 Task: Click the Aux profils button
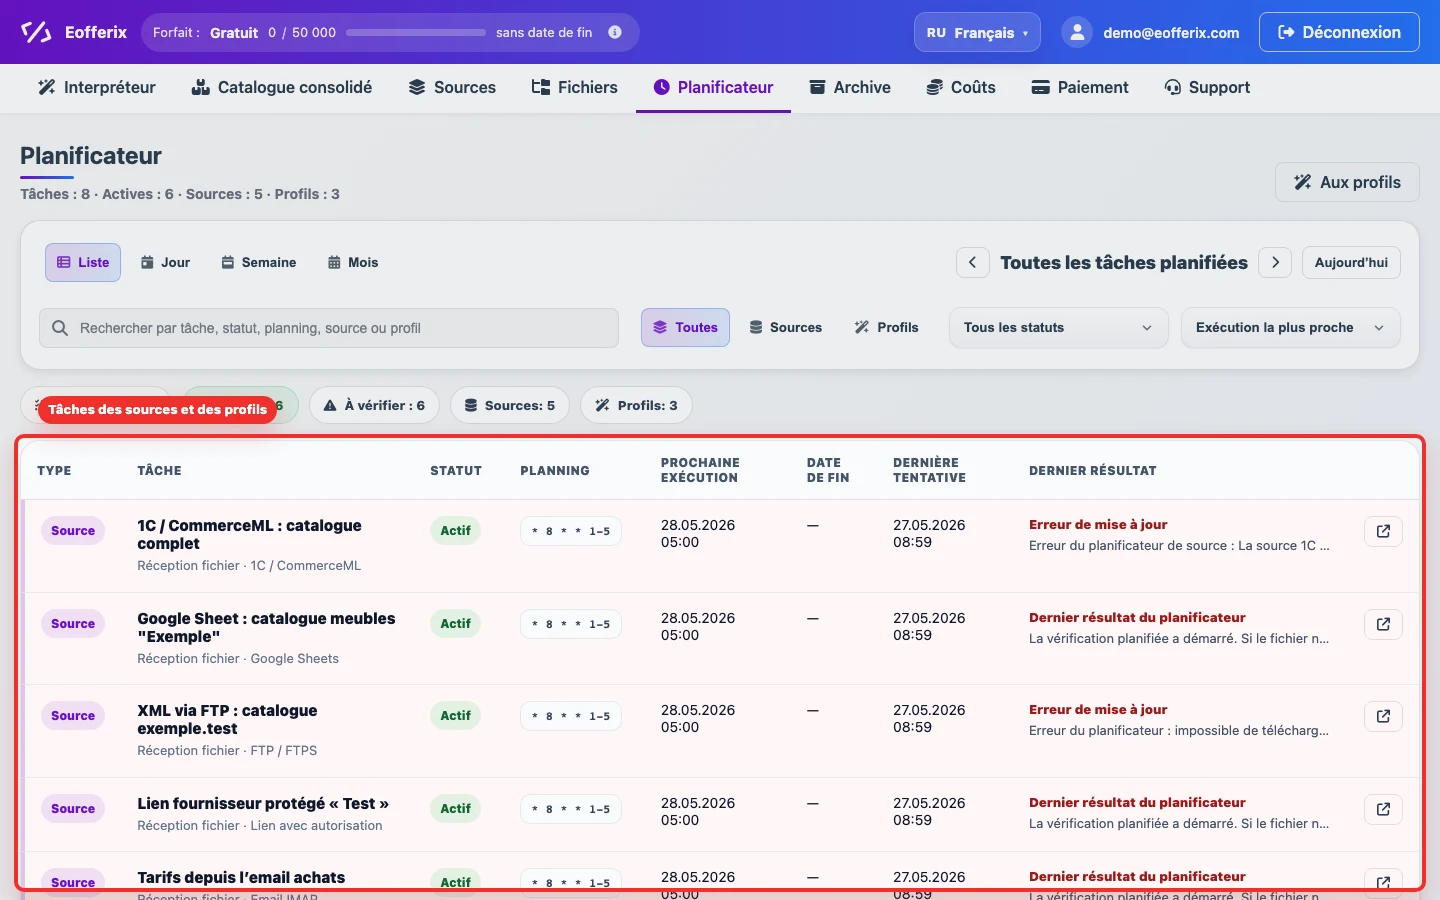(x=1347, y=182)
